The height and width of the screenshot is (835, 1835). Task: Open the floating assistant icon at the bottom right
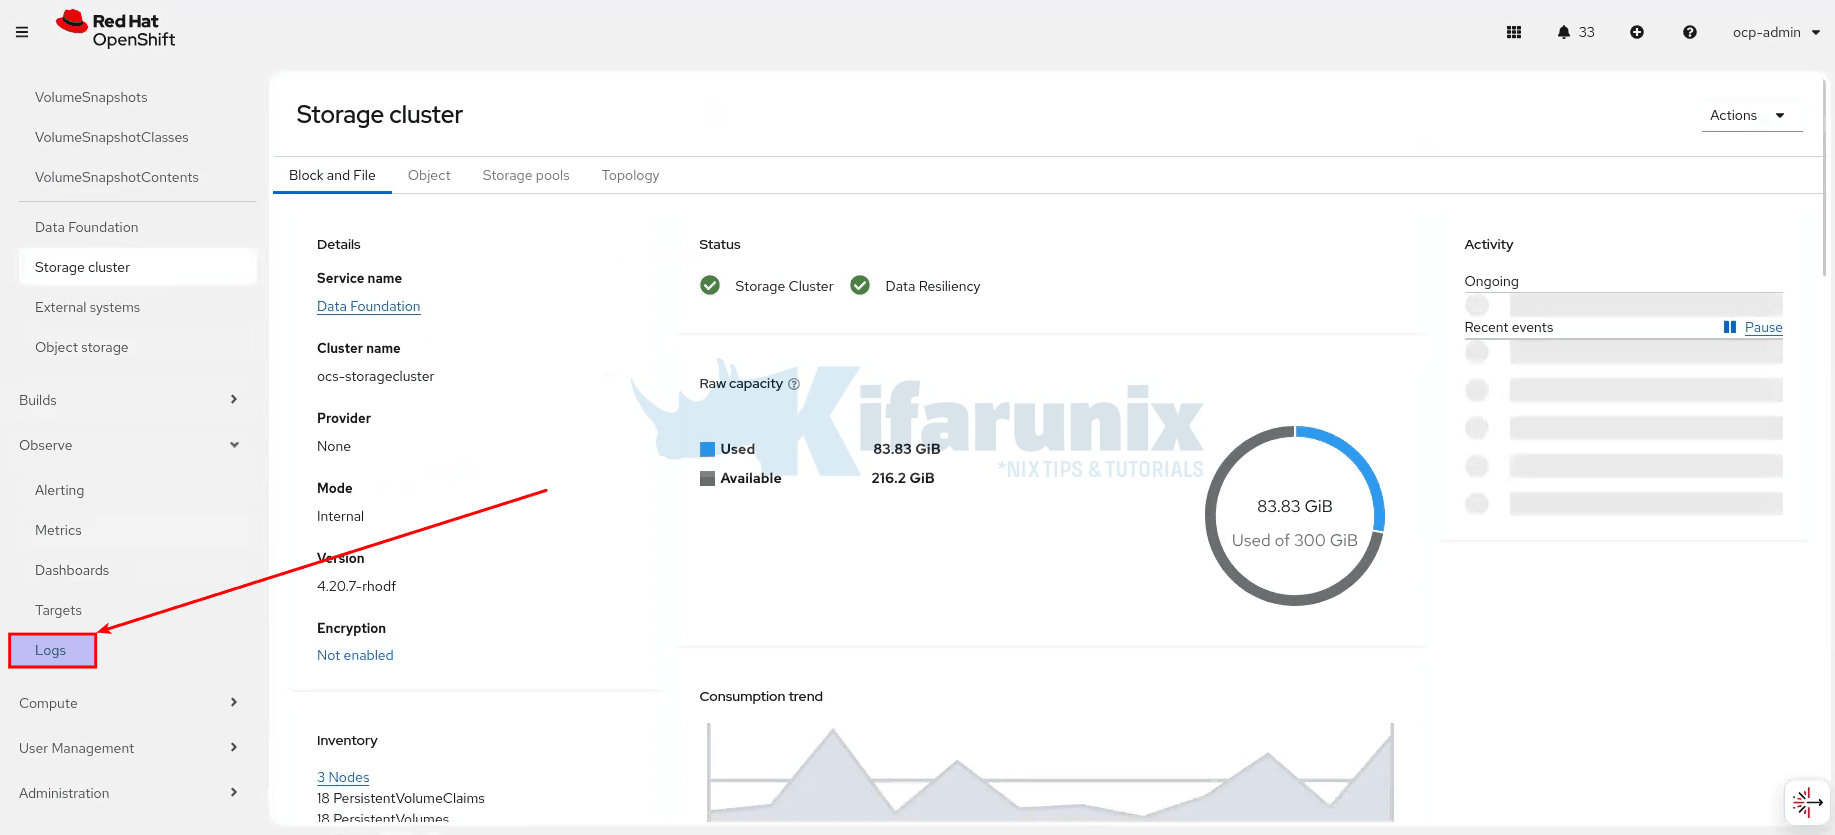[x=1807, y=802]
